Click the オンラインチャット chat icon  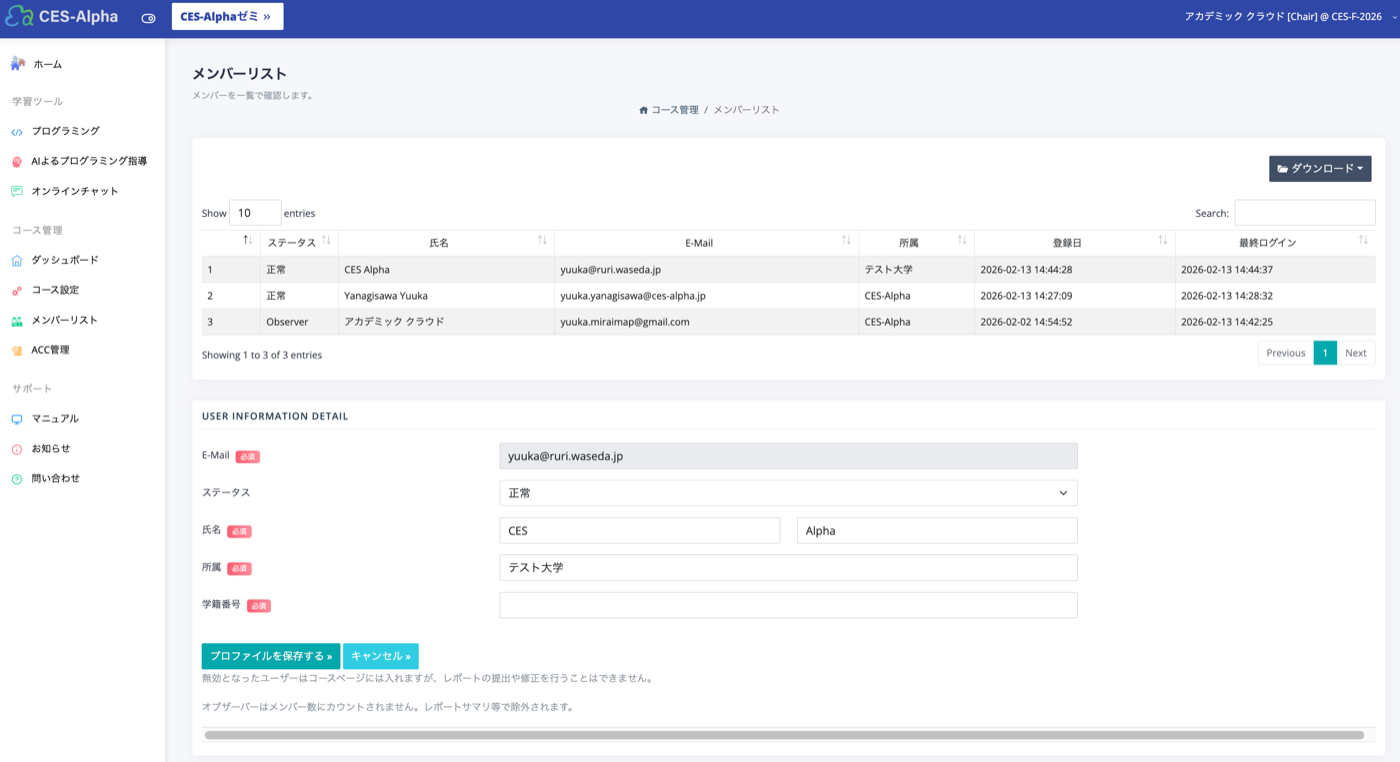tap(17, 191)
